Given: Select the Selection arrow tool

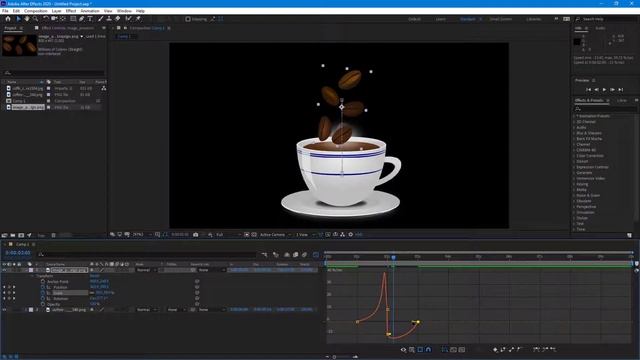Looking at the screenshot, I should 18,19.
